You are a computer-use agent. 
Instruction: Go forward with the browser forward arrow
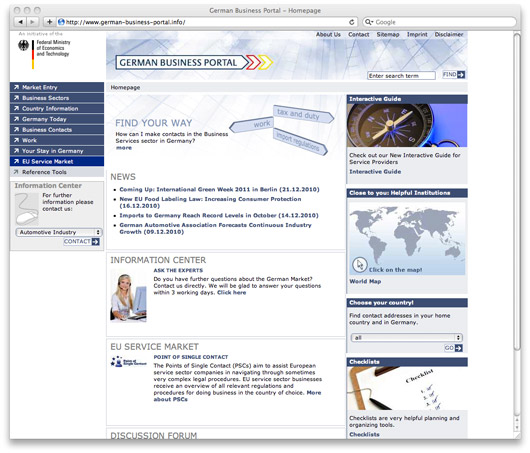pyautogui.click(x=32, y=22)
